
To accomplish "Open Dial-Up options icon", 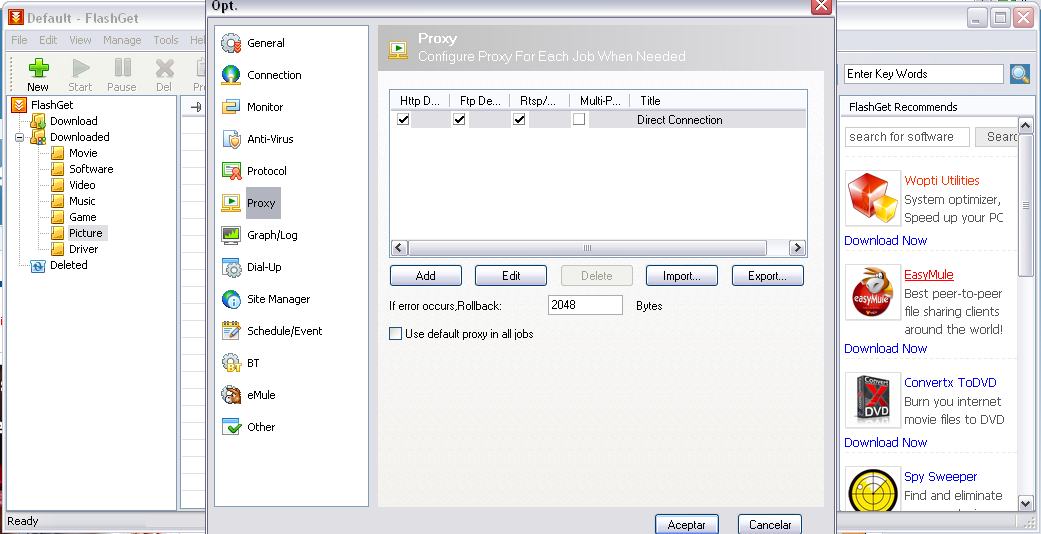I will pyautogui.click(x=231, y=267).
